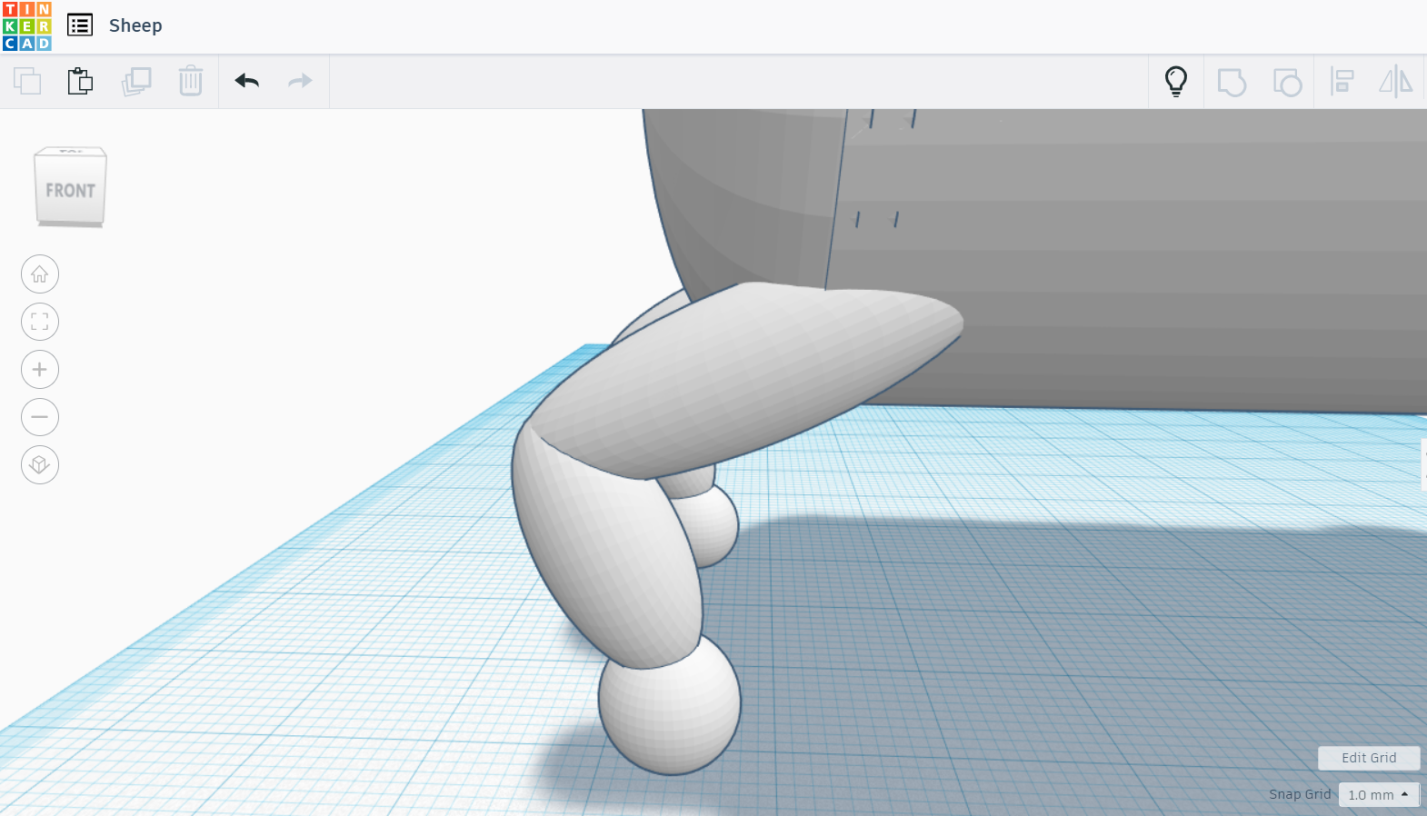Open the Tinkercad home logo
This screenshot has height=816, width=1427.
(x=27, y=26)
